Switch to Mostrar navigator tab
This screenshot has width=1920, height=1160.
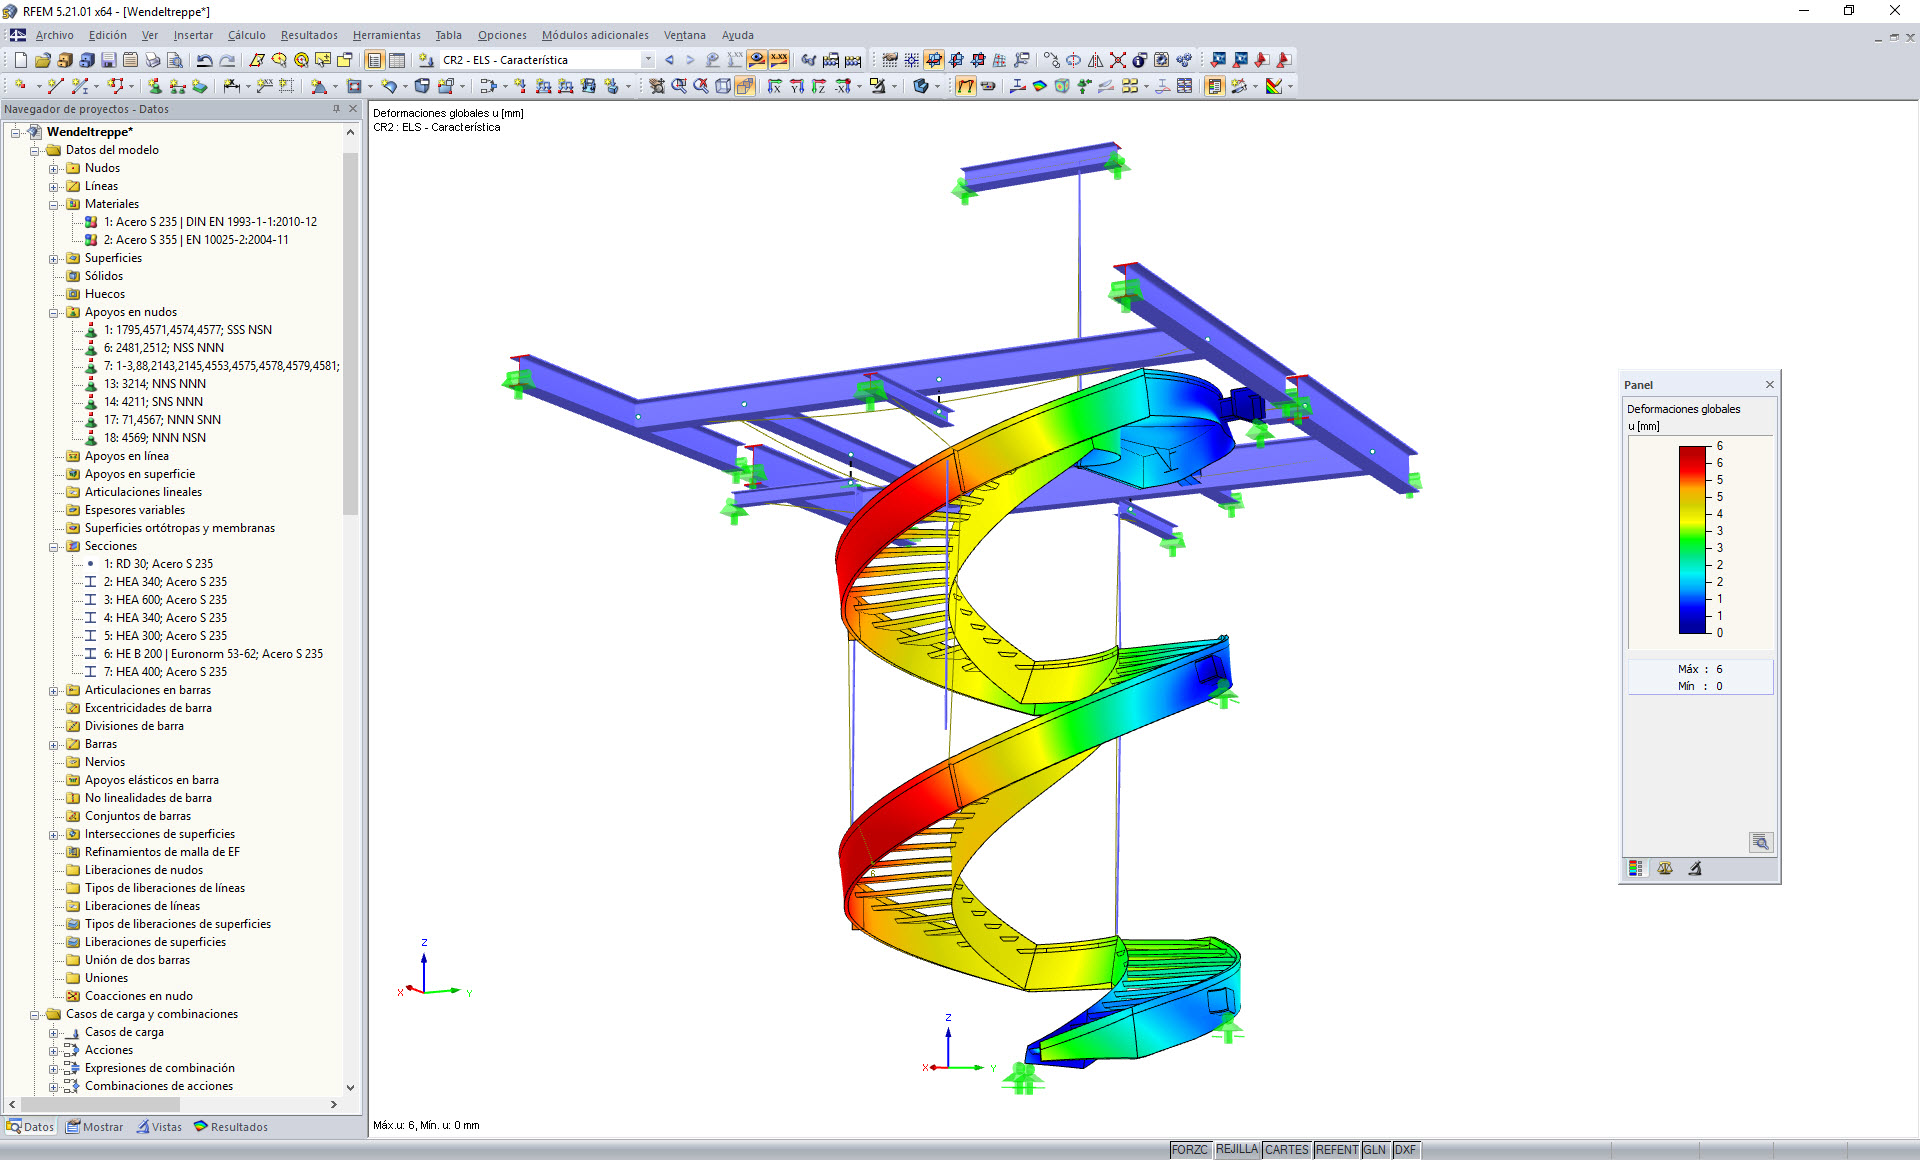(95, 1127)
